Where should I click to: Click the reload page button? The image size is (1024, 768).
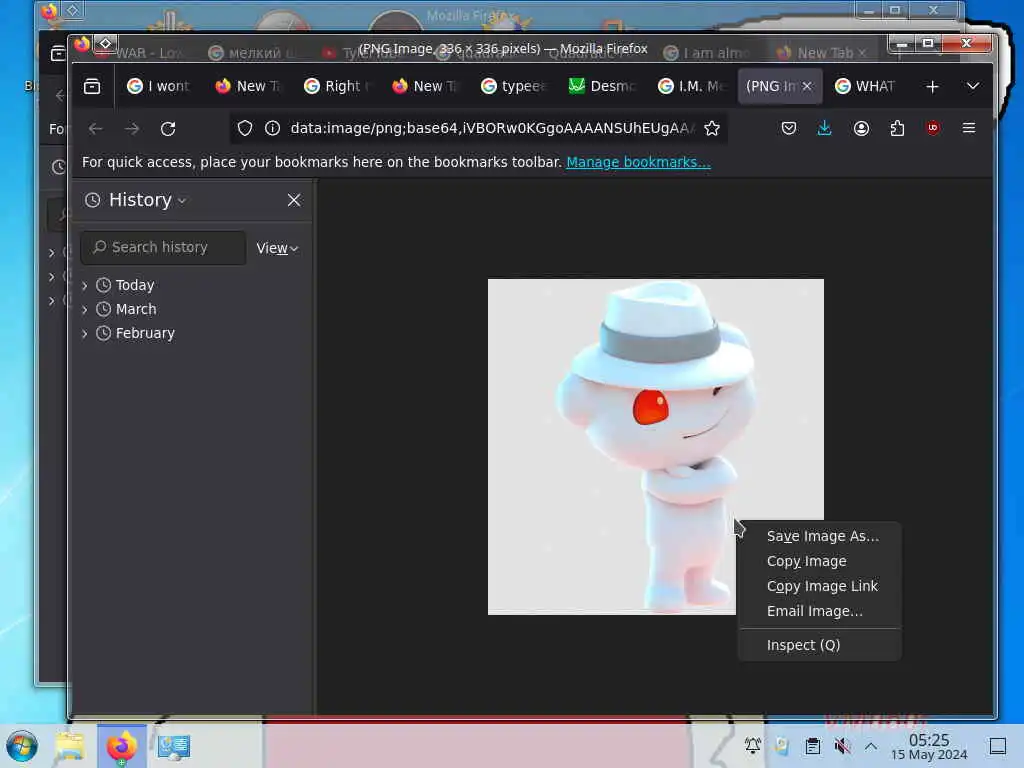pyautogui.click(x=168, y=129)
